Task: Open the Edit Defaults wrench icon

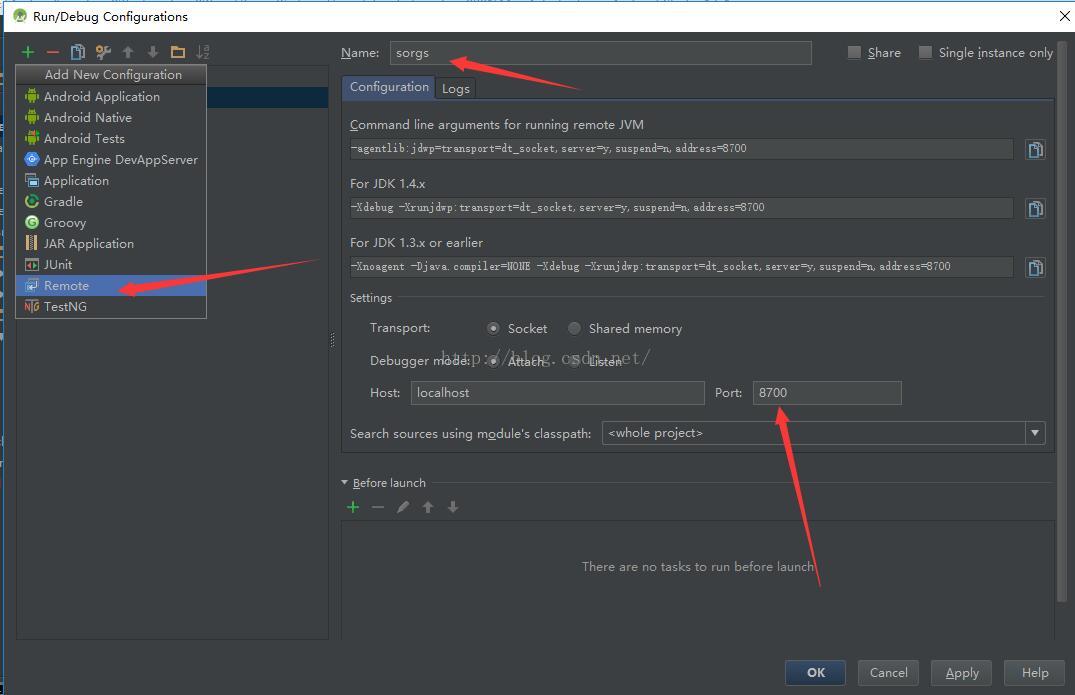Action: coord(103,52)
